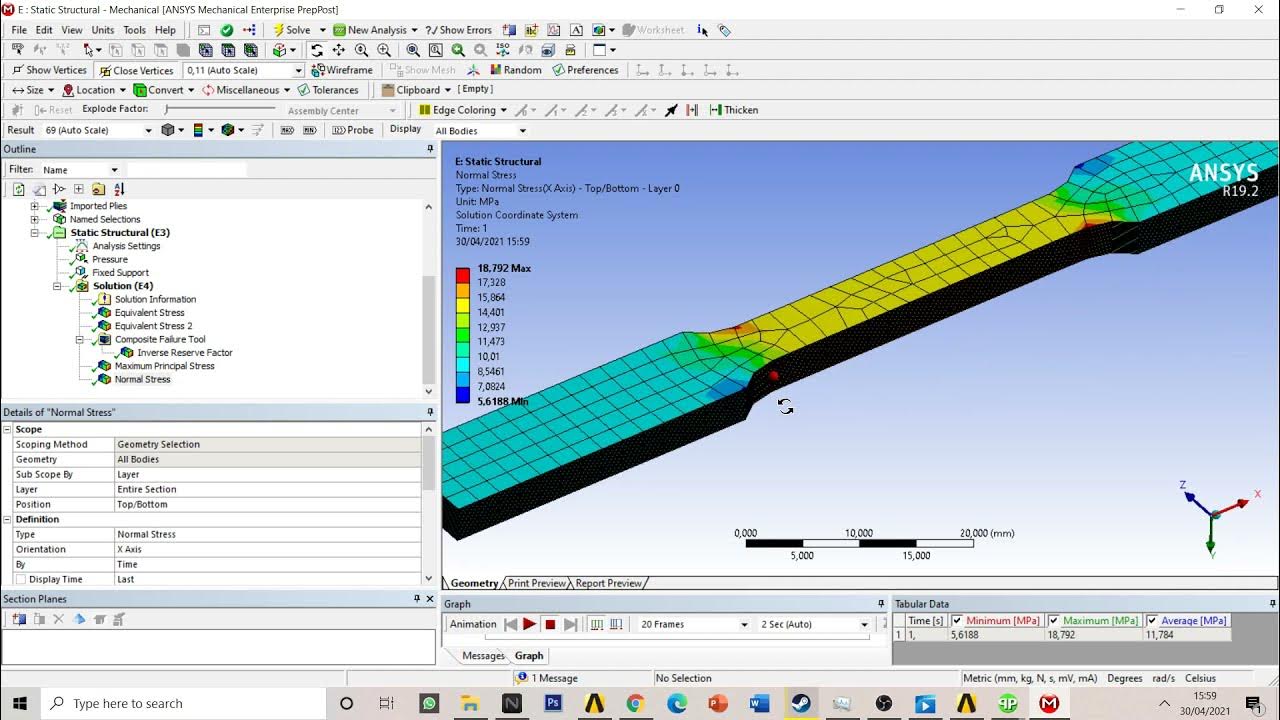
Task: Open the Tools menu
Action: click(x=134, y=30)
